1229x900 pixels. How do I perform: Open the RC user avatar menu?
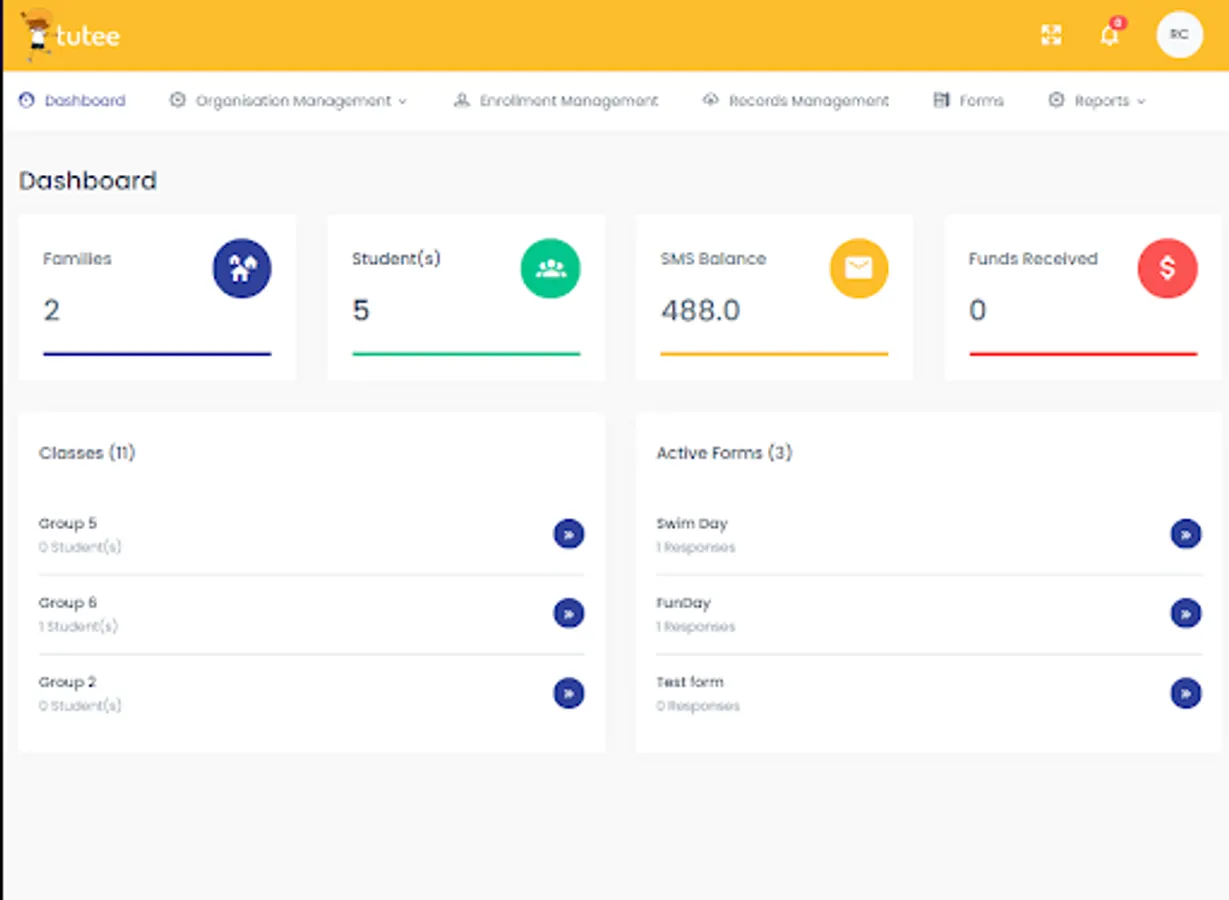(1179, 35)
